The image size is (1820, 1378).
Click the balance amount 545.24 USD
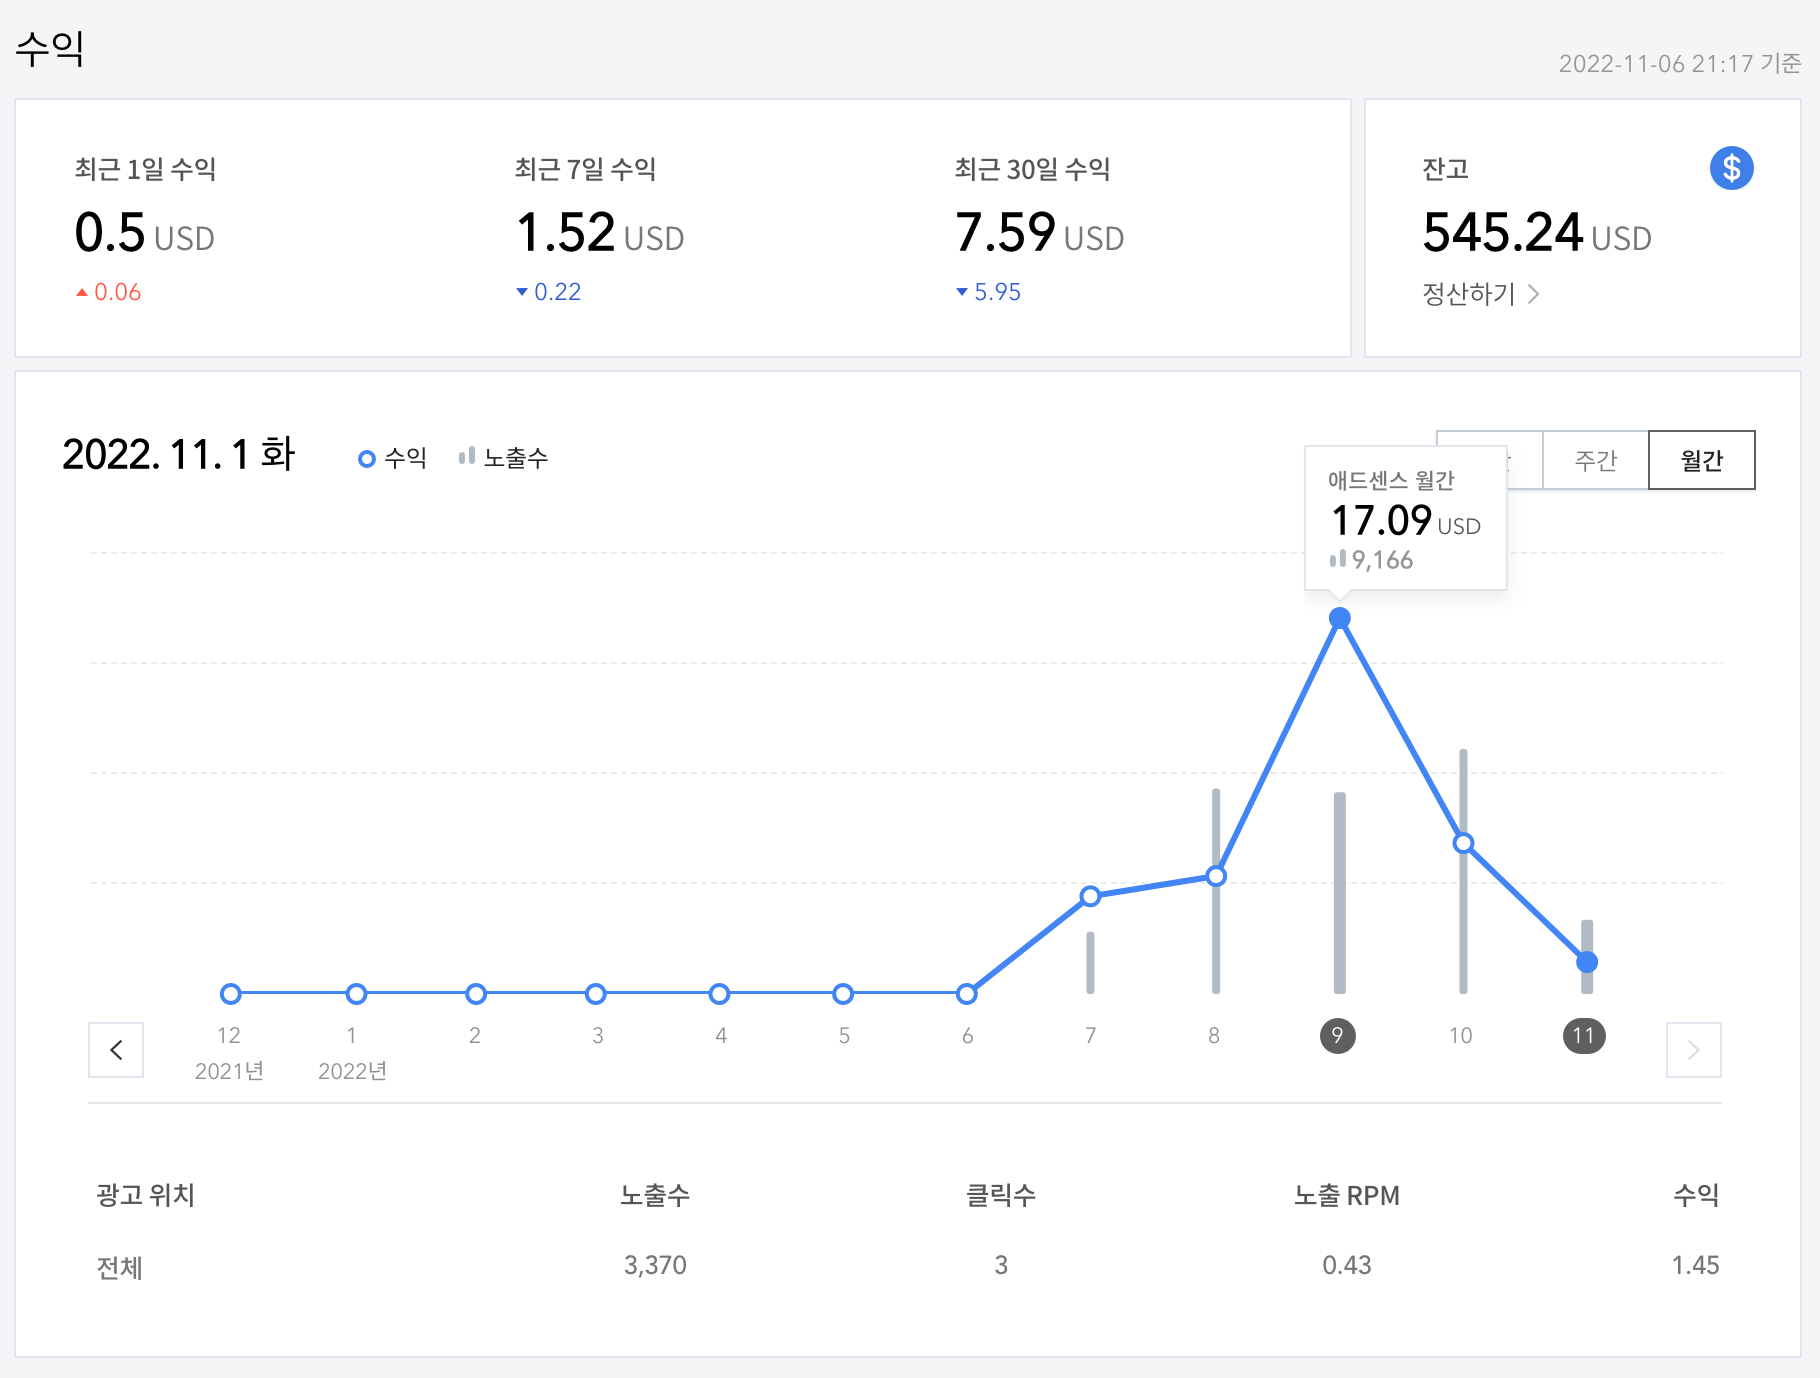[1537, 233]
